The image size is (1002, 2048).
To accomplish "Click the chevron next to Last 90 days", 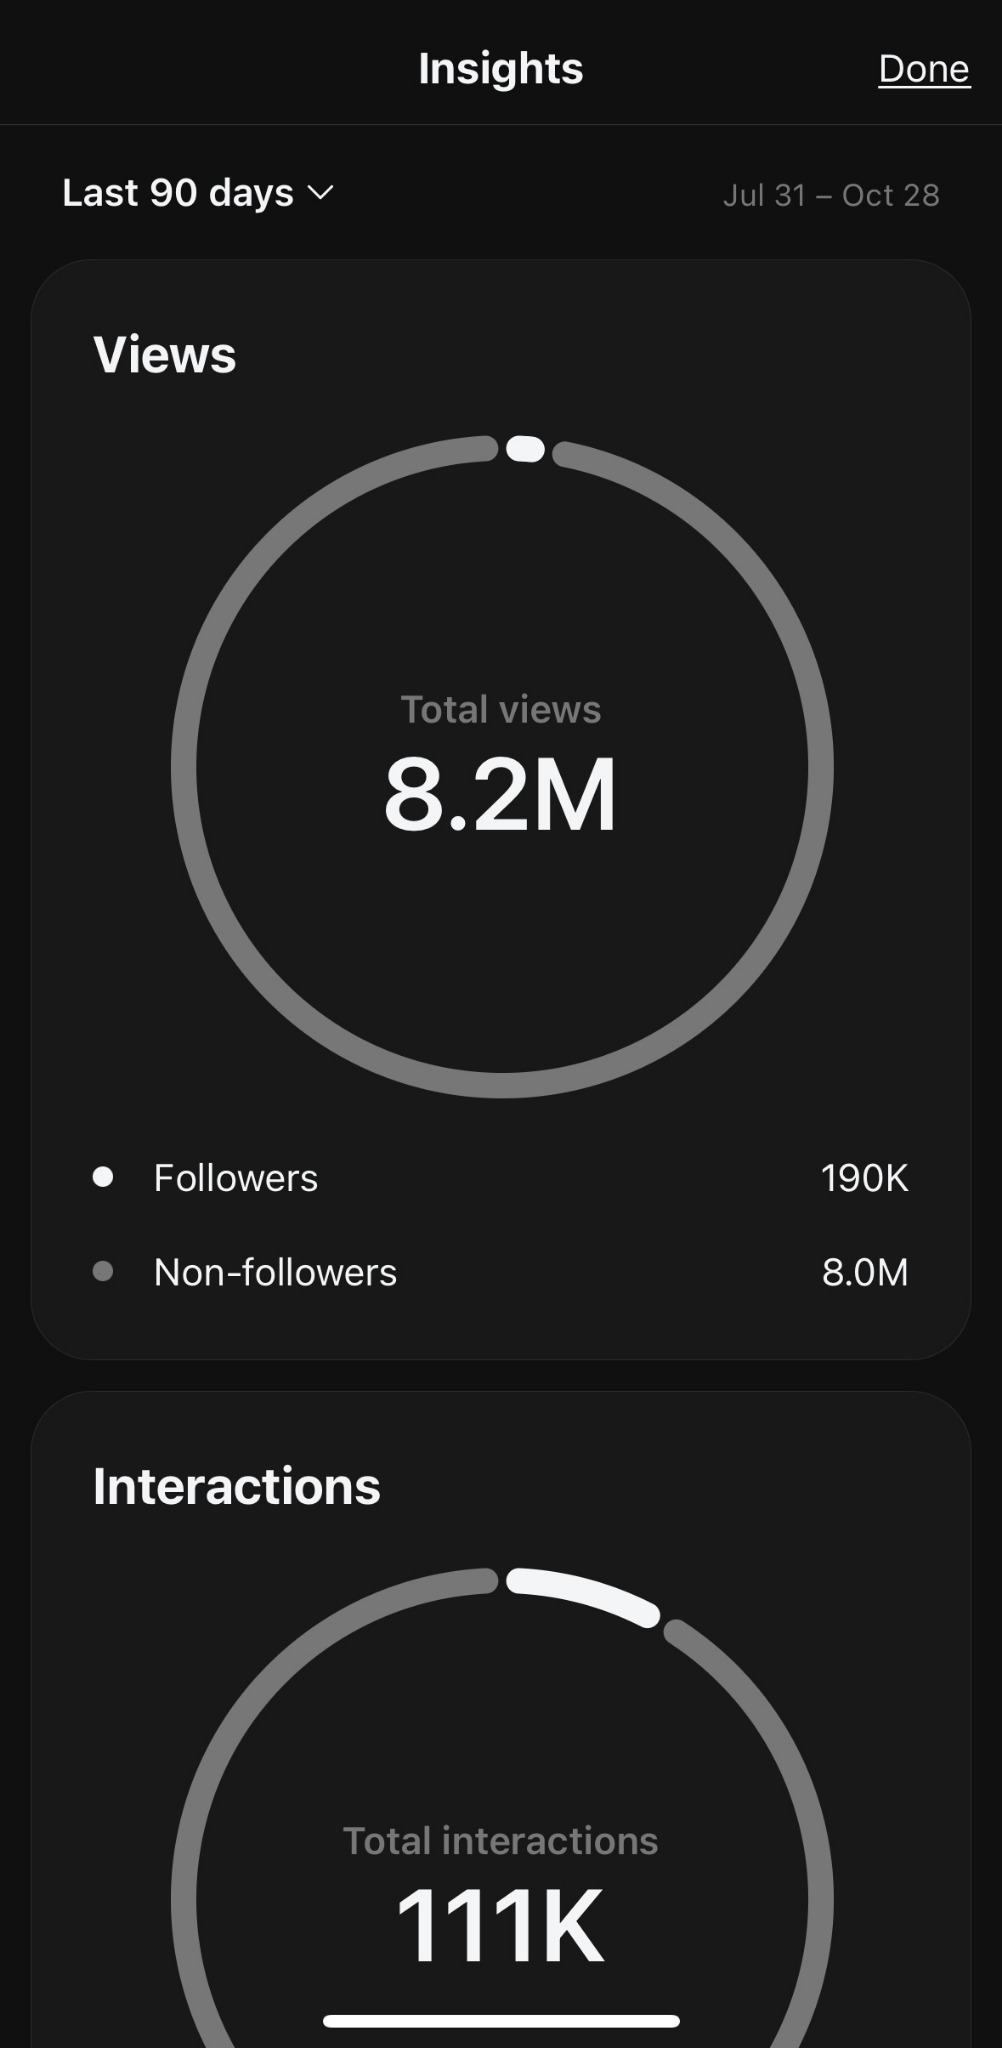I will coord(320,192).
